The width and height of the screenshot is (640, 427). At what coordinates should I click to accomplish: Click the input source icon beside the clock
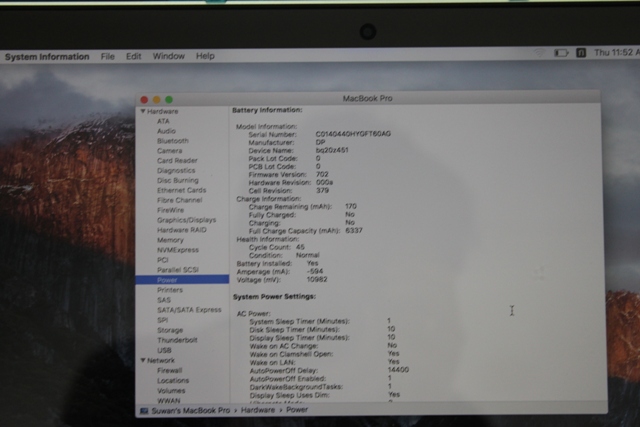(x=581, y=53)
